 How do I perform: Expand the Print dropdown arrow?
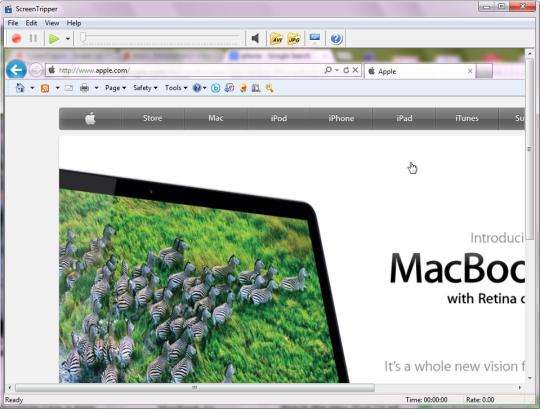[96, 88]
